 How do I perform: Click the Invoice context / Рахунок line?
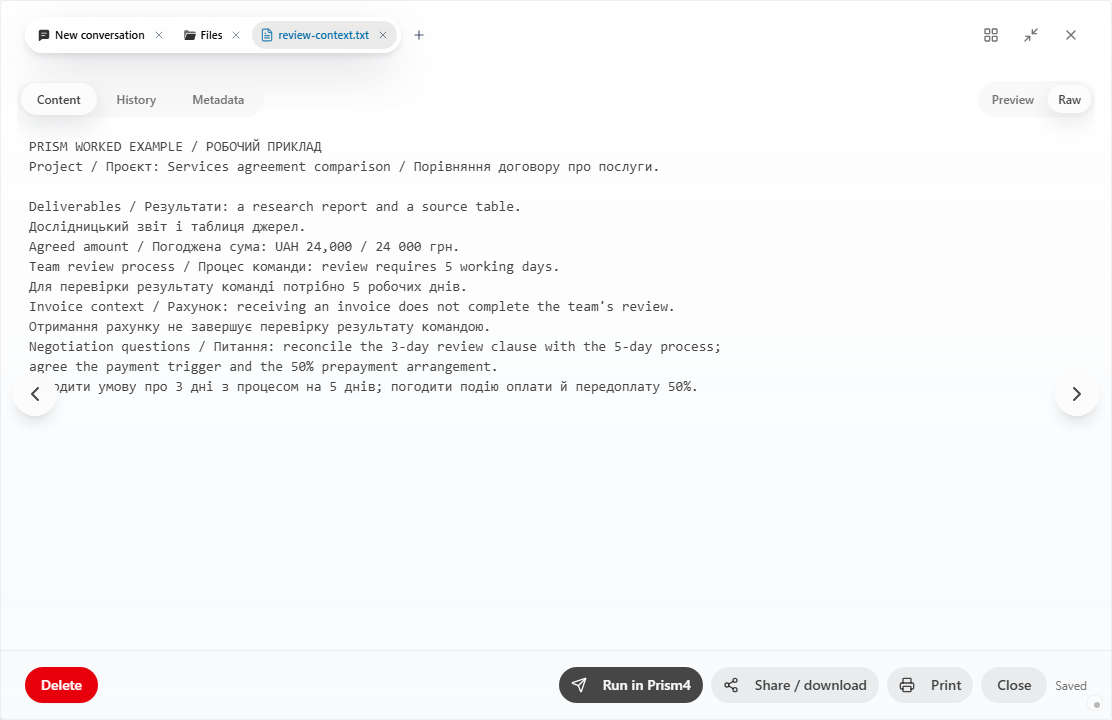pyautogui.click(x=352, y=306)
